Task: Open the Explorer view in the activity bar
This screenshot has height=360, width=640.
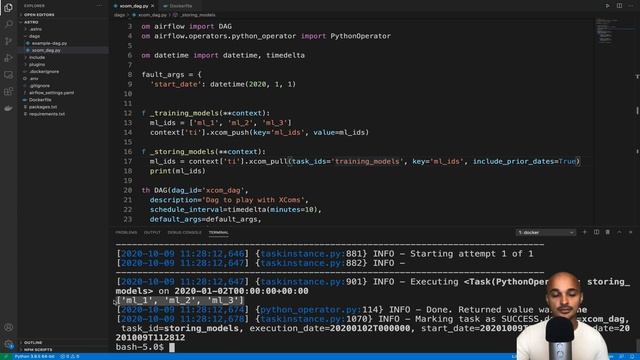Action: click(x=8, y=8)
